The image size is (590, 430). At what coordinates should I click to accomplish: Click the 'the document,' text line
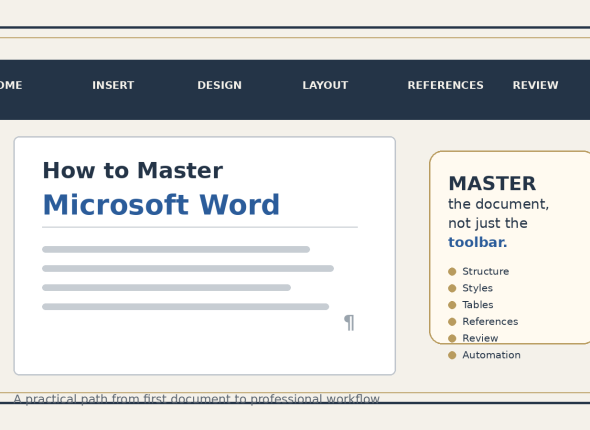(498, 204)
